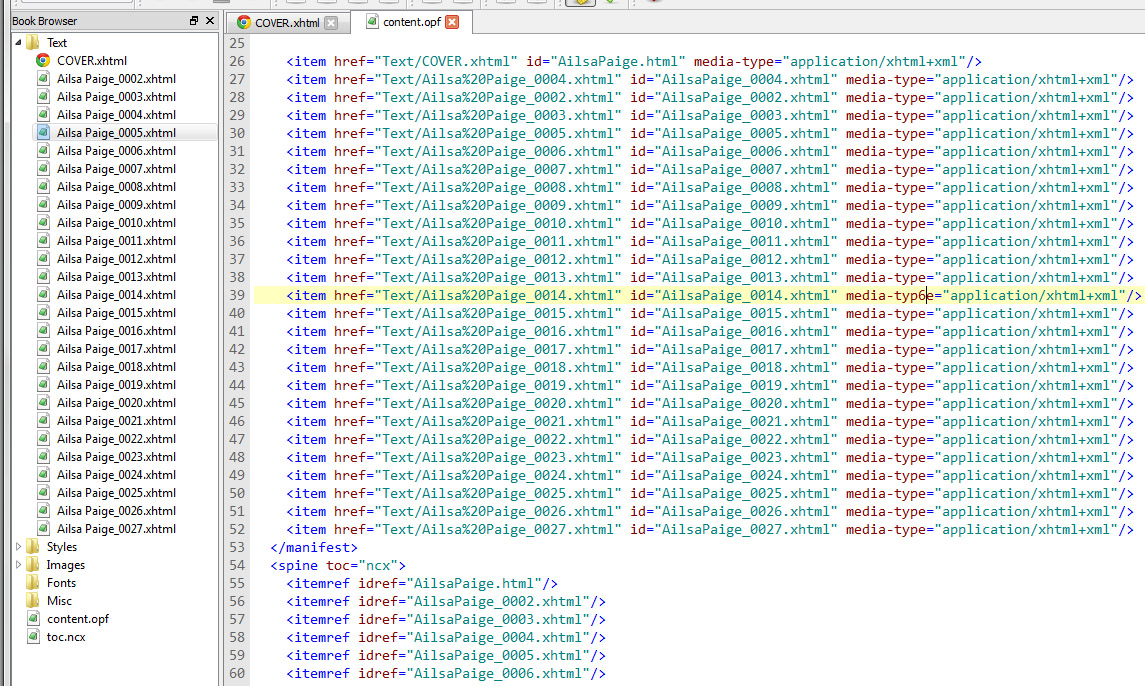Select the COVER.xhtml file name in the Book Browser tree
This screenshot has width=1145, height=686.
pos(92,61)
